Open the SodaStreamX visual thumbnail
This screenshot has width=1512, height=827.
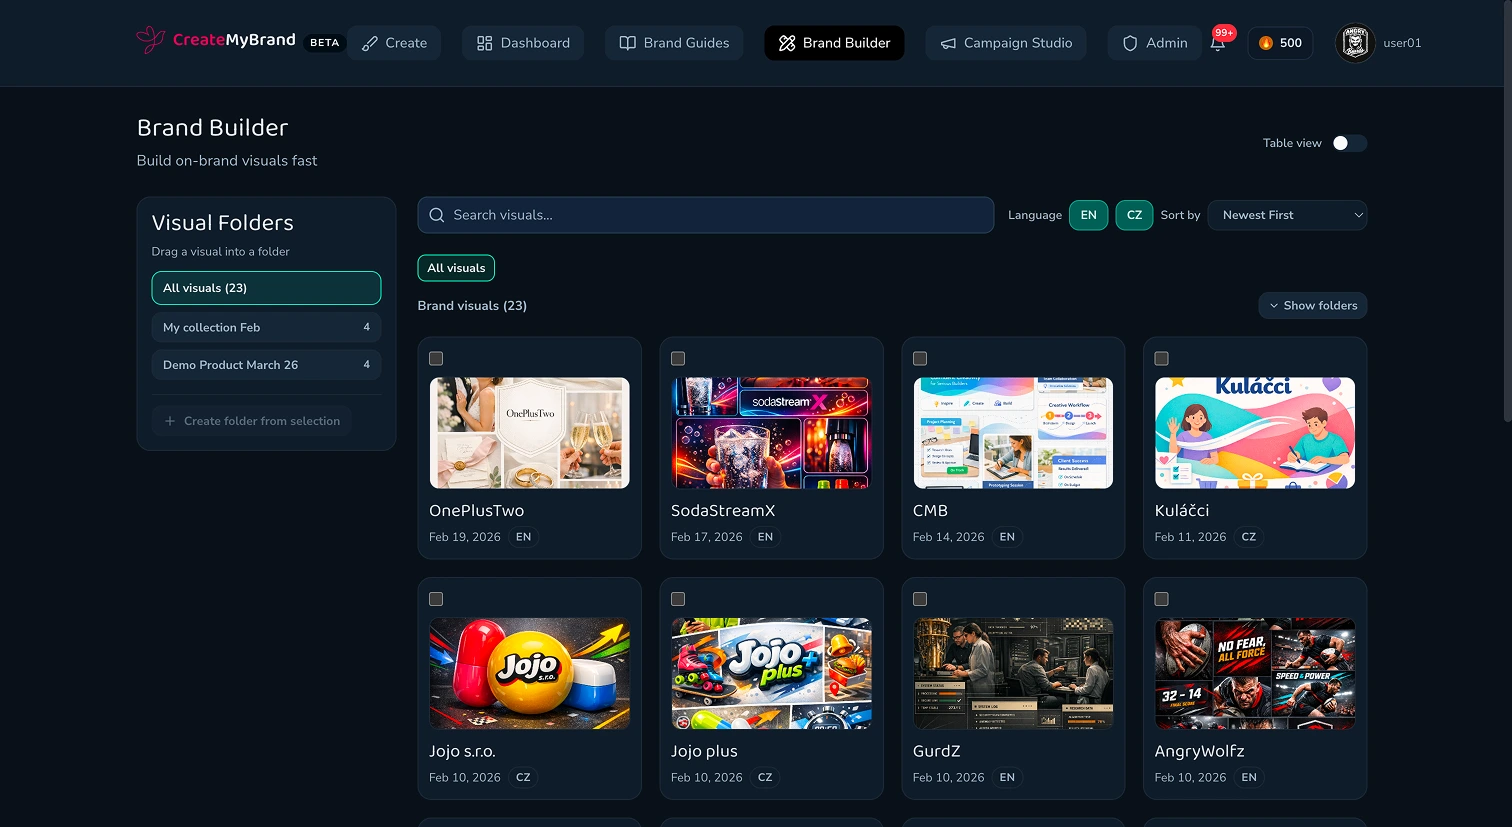(771, 433)
